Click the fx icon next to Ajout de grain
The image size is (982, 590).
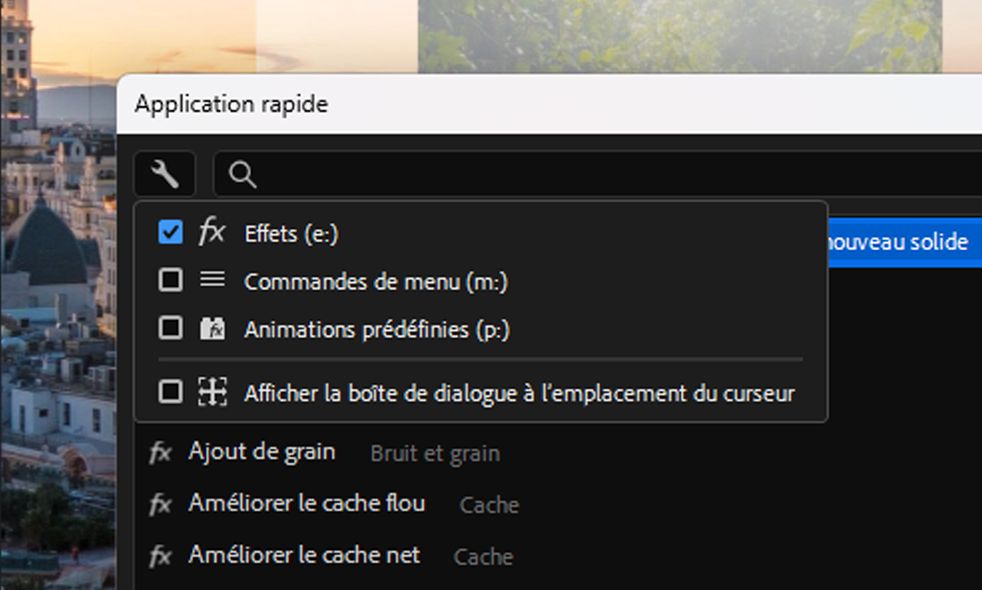160,453
